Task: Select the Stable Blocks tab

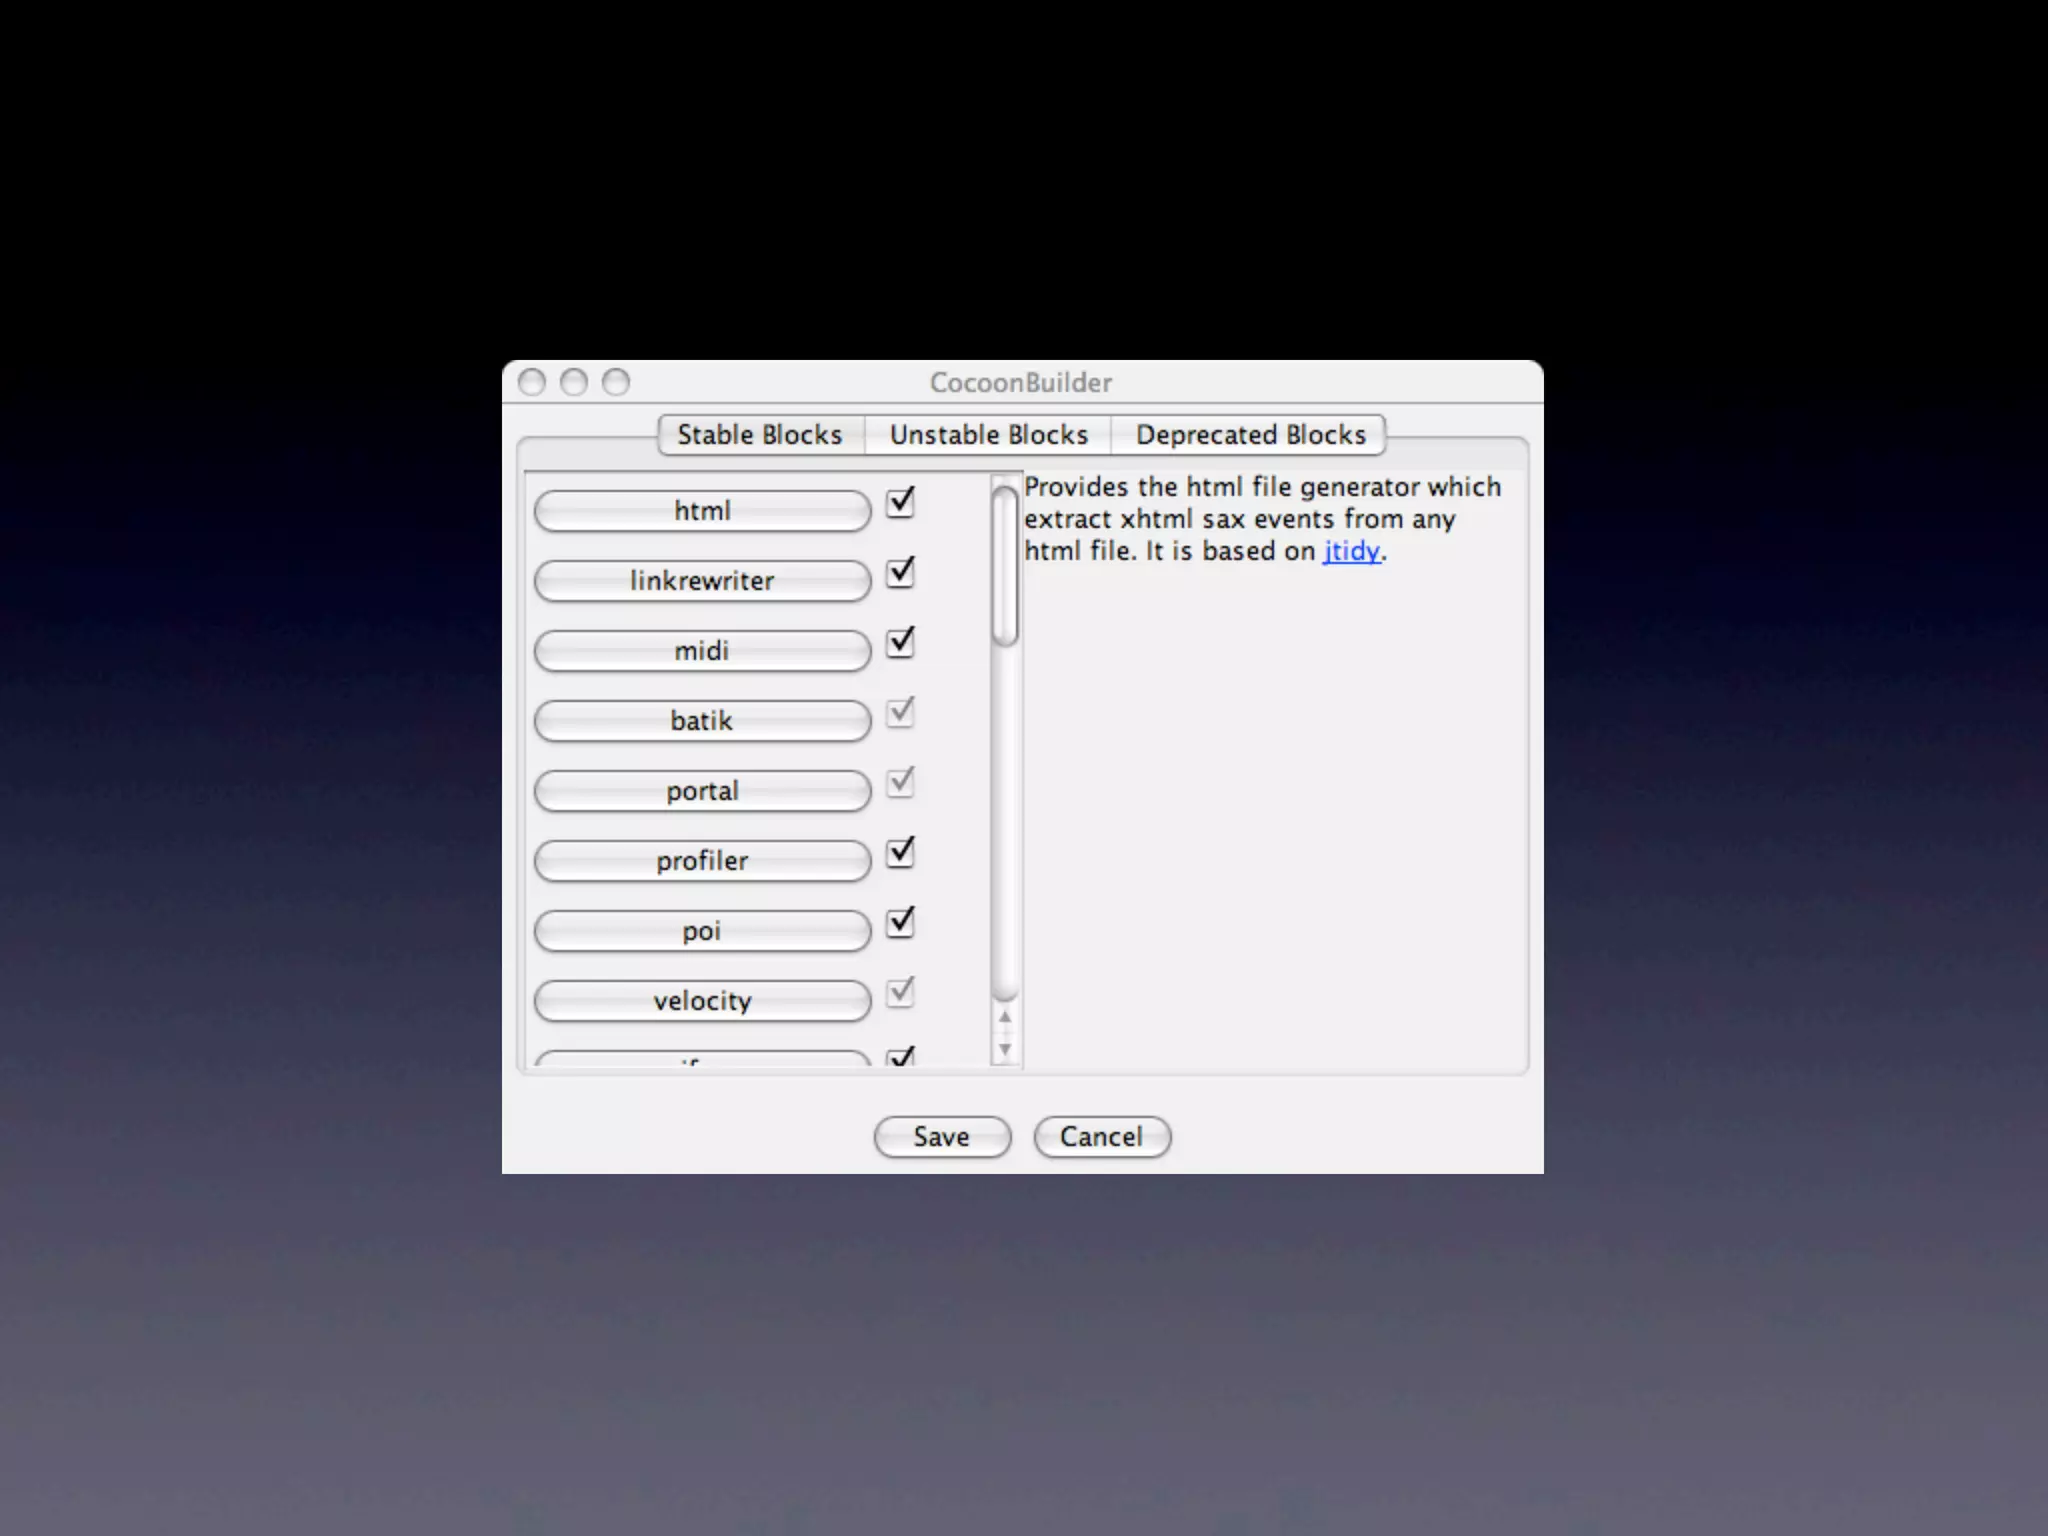Action: 760,435
